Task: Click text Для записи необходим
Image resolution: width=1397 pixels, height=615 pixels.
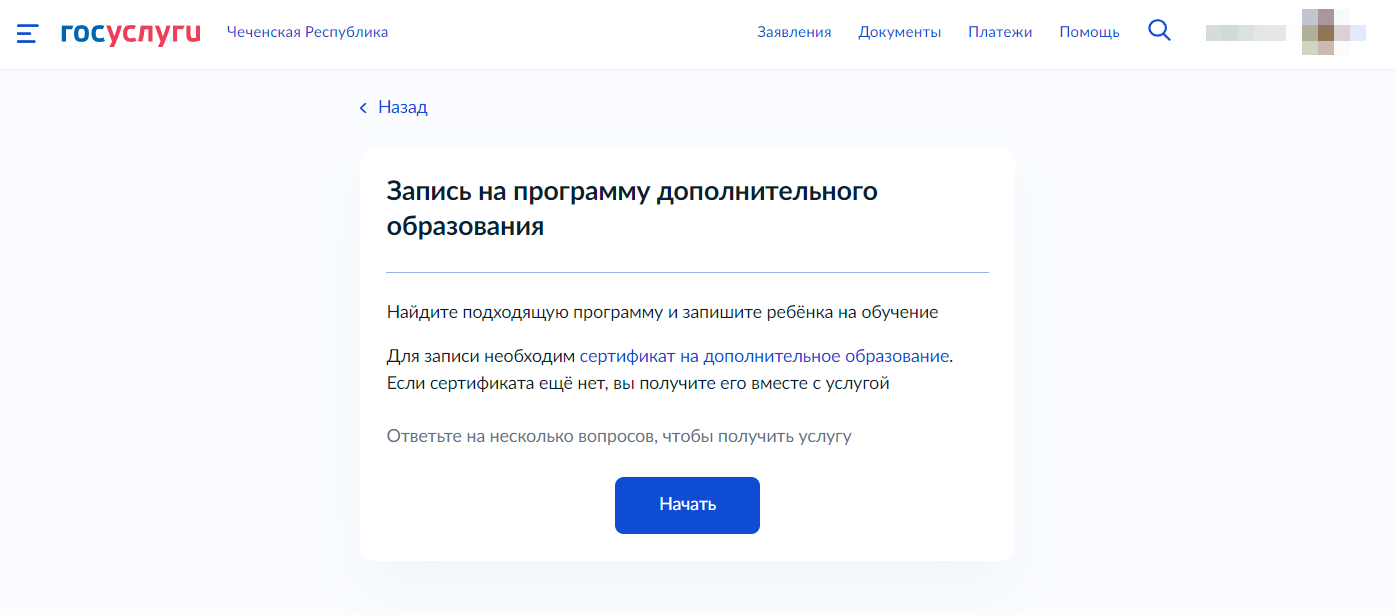Action: 481,356
